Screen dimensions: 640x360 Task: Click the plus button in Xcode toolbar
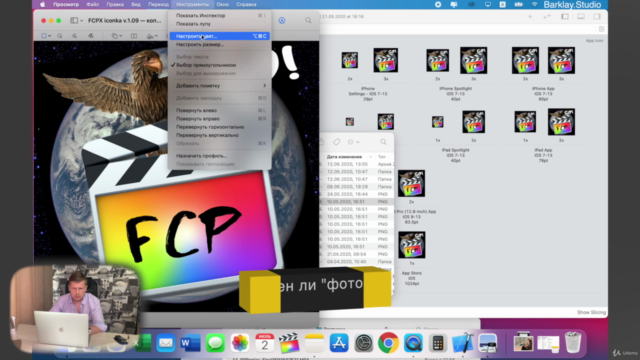[x=530, y=17]
